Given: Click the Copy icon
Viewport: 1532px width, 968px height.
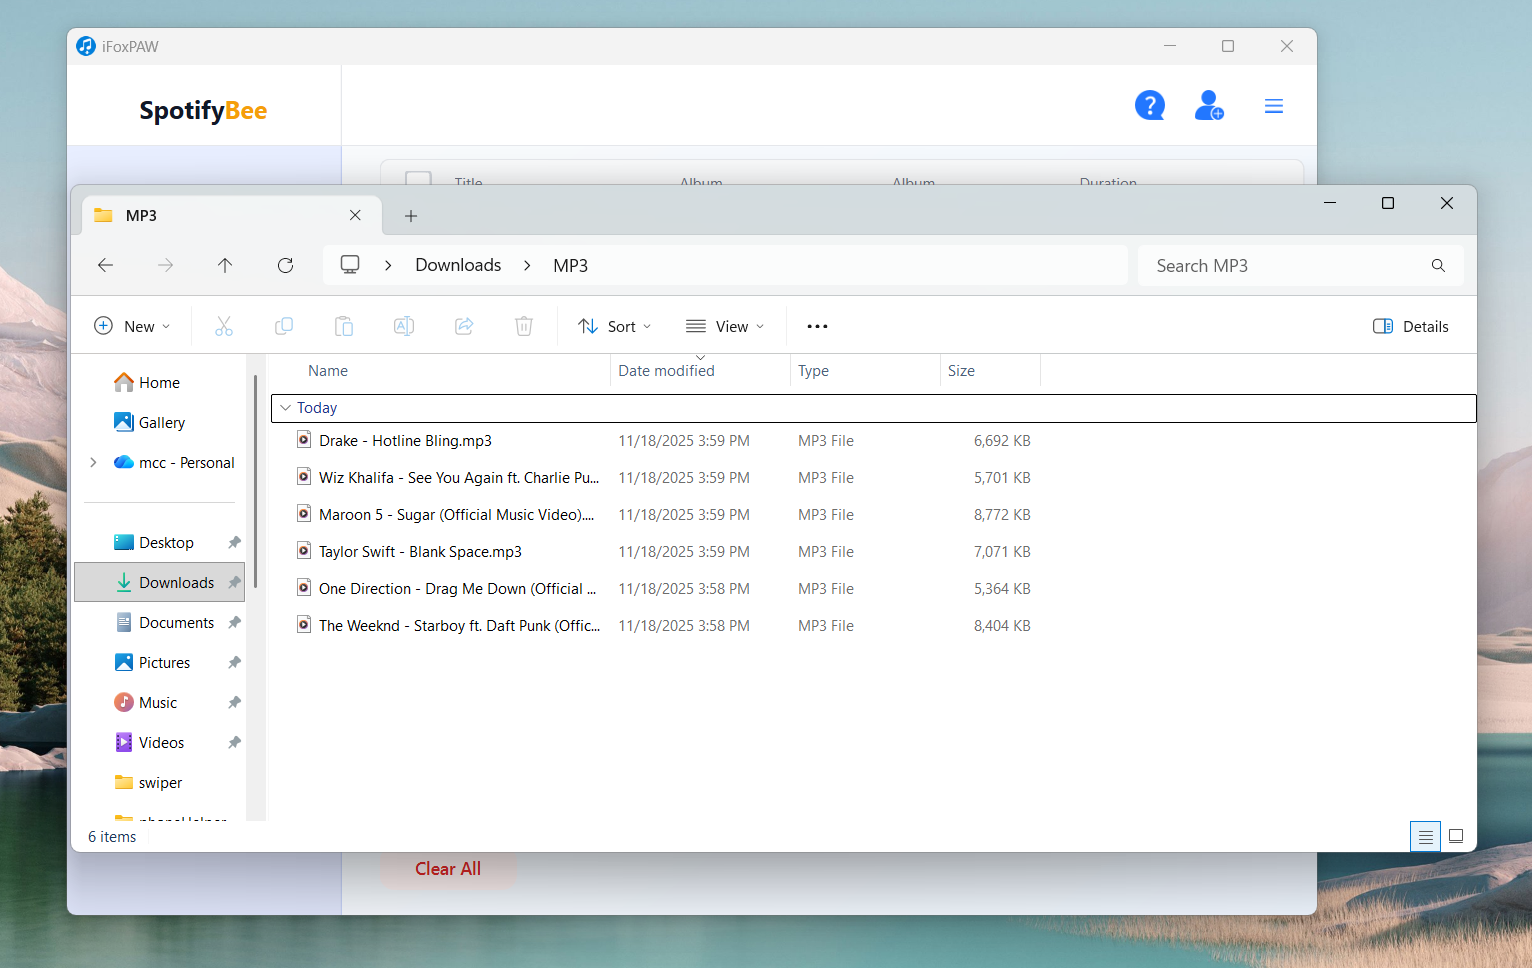Looking at the screenshot, I should 284,325.
